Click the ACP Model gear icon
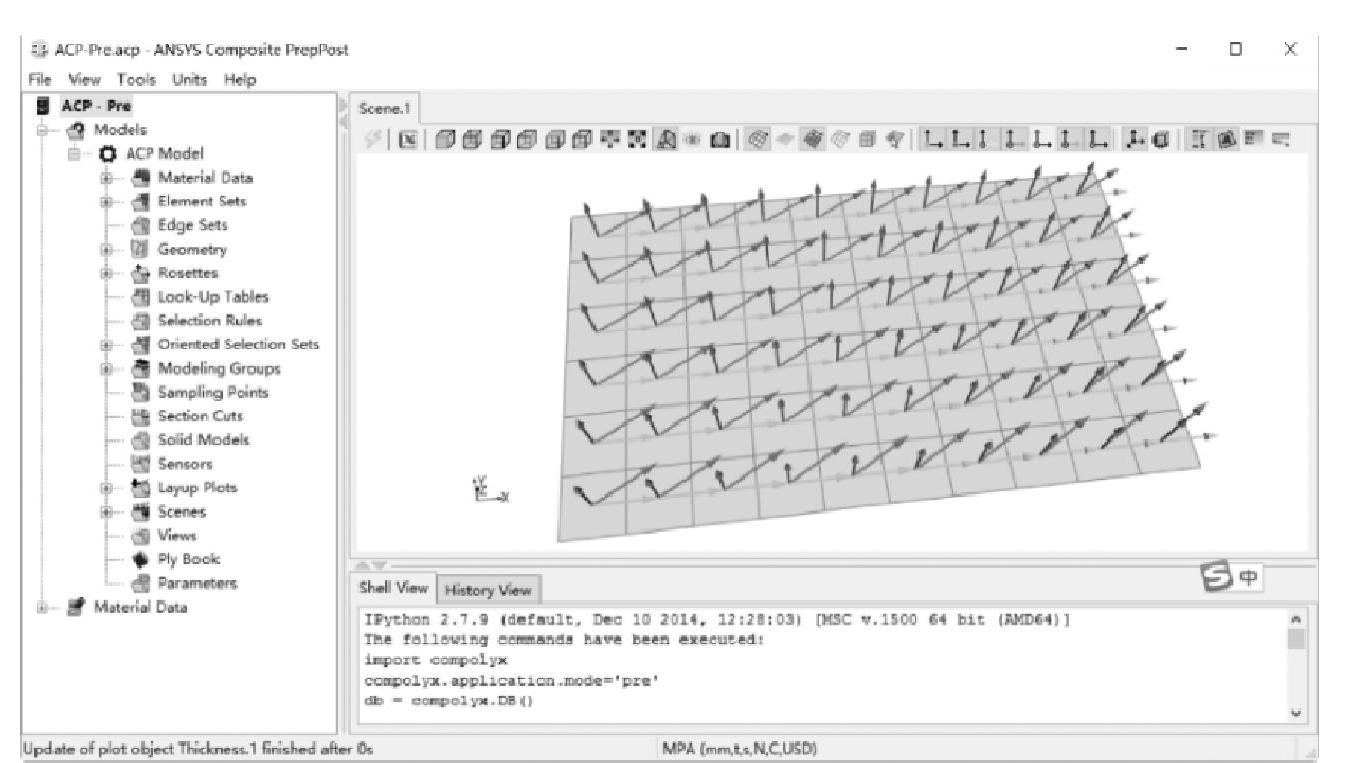The width and height of the screenshot is (1353, 763). click(109, 154)
